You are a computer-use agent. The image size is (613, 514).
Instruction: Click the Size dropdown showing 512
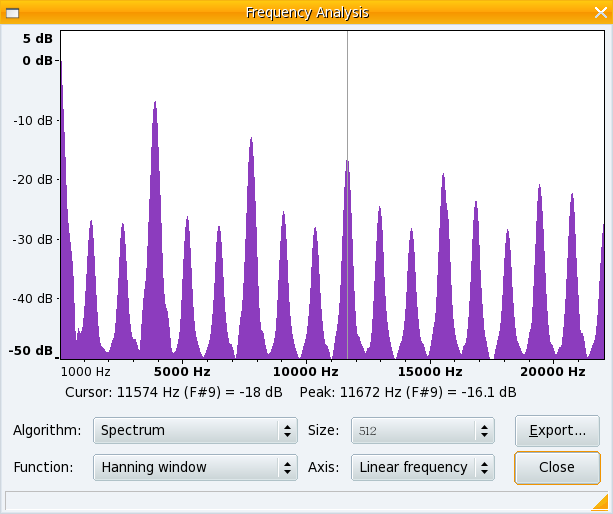[422, 431]
